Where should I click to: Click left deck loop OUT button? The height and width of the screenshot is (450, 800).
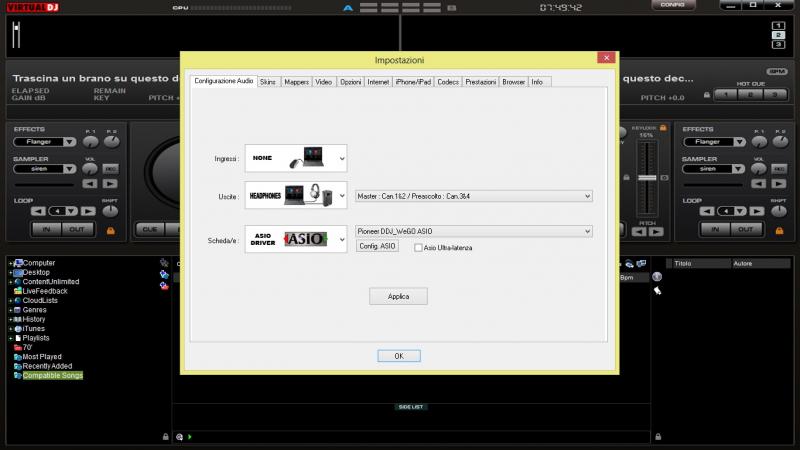tap(77, 230)
